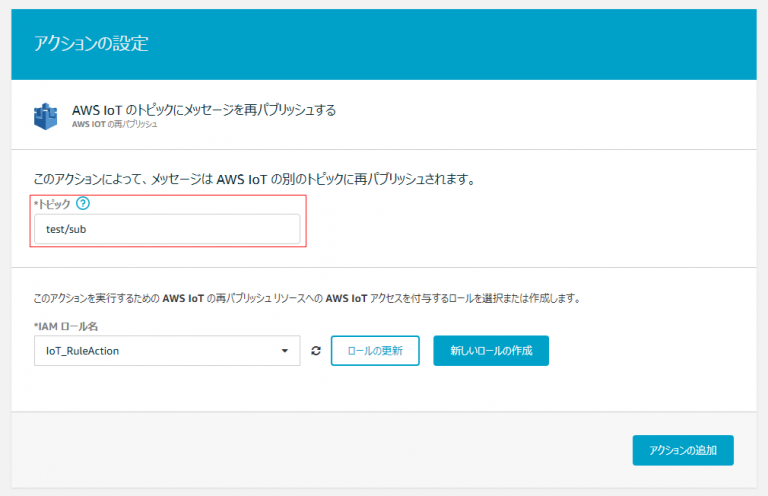This screenshot has width=768, height=496.
Task: Open the help icon beside トピック
Action: (83, 203)
